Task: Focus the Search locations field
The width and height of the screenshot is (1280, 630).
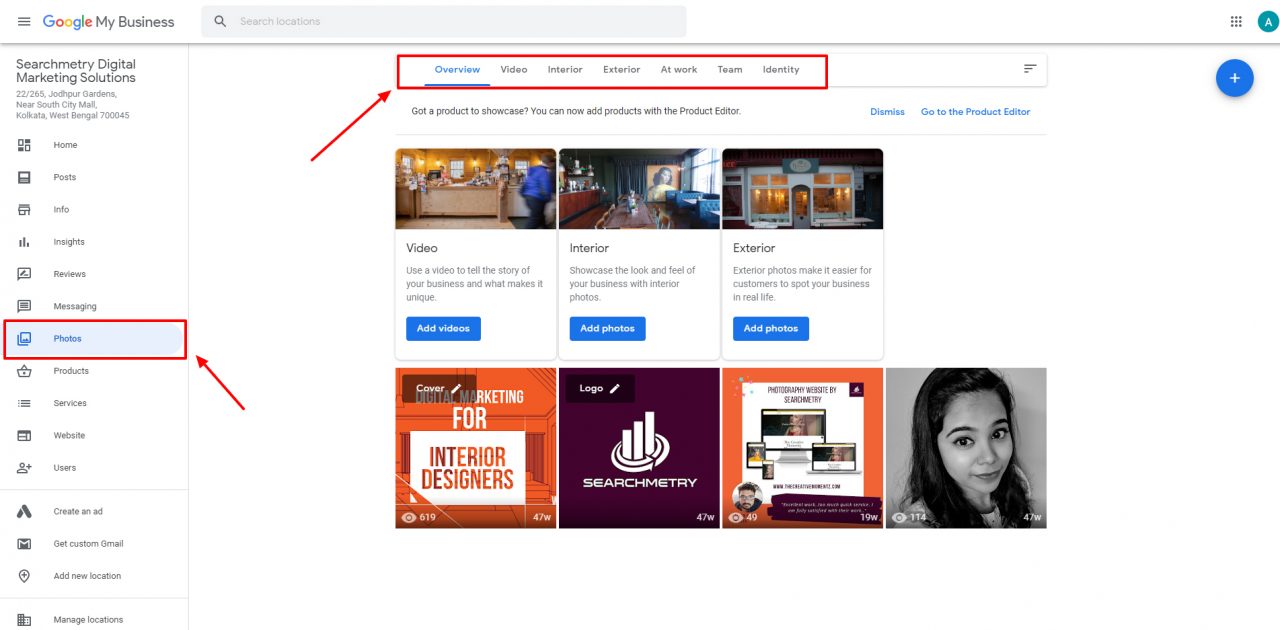Action: (x=443, y=21)
